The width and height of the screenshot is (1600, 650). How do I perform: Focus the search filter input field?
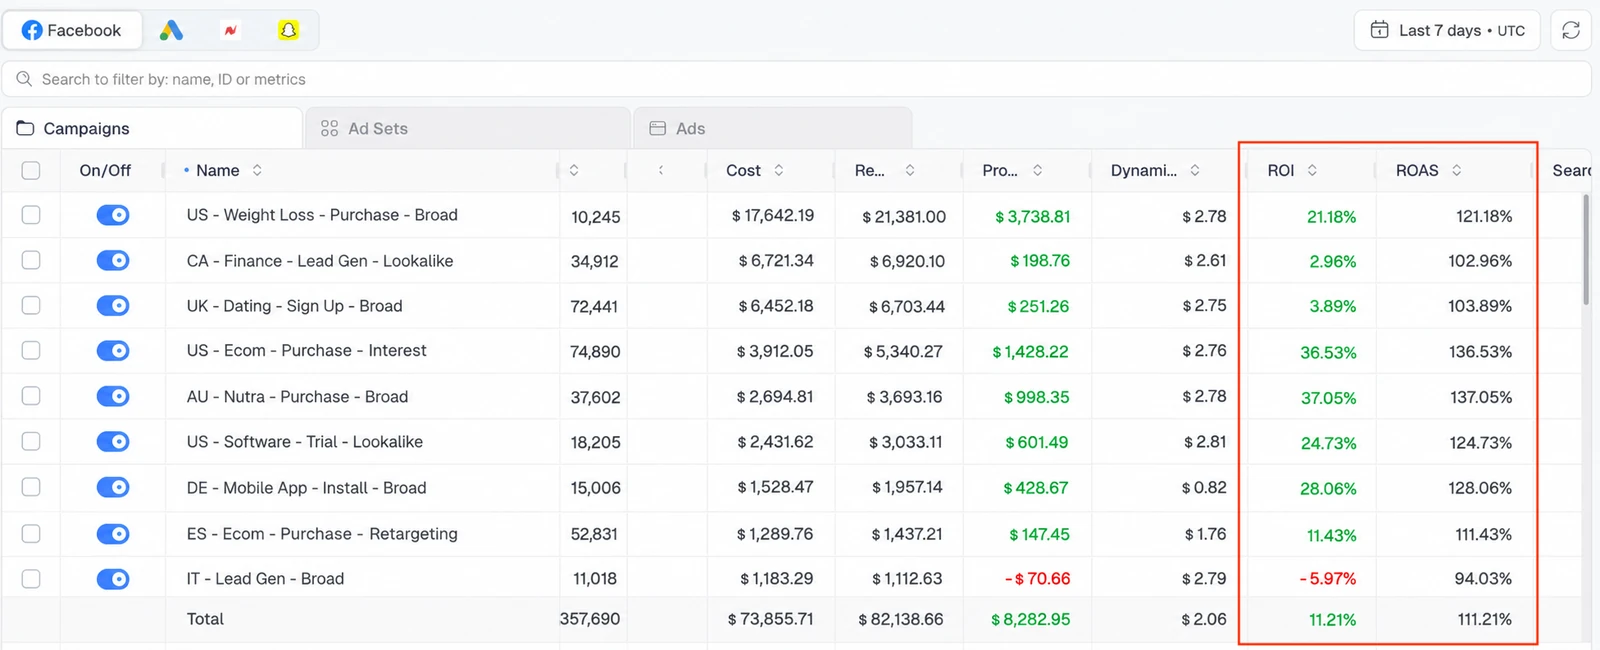[796, 79]
